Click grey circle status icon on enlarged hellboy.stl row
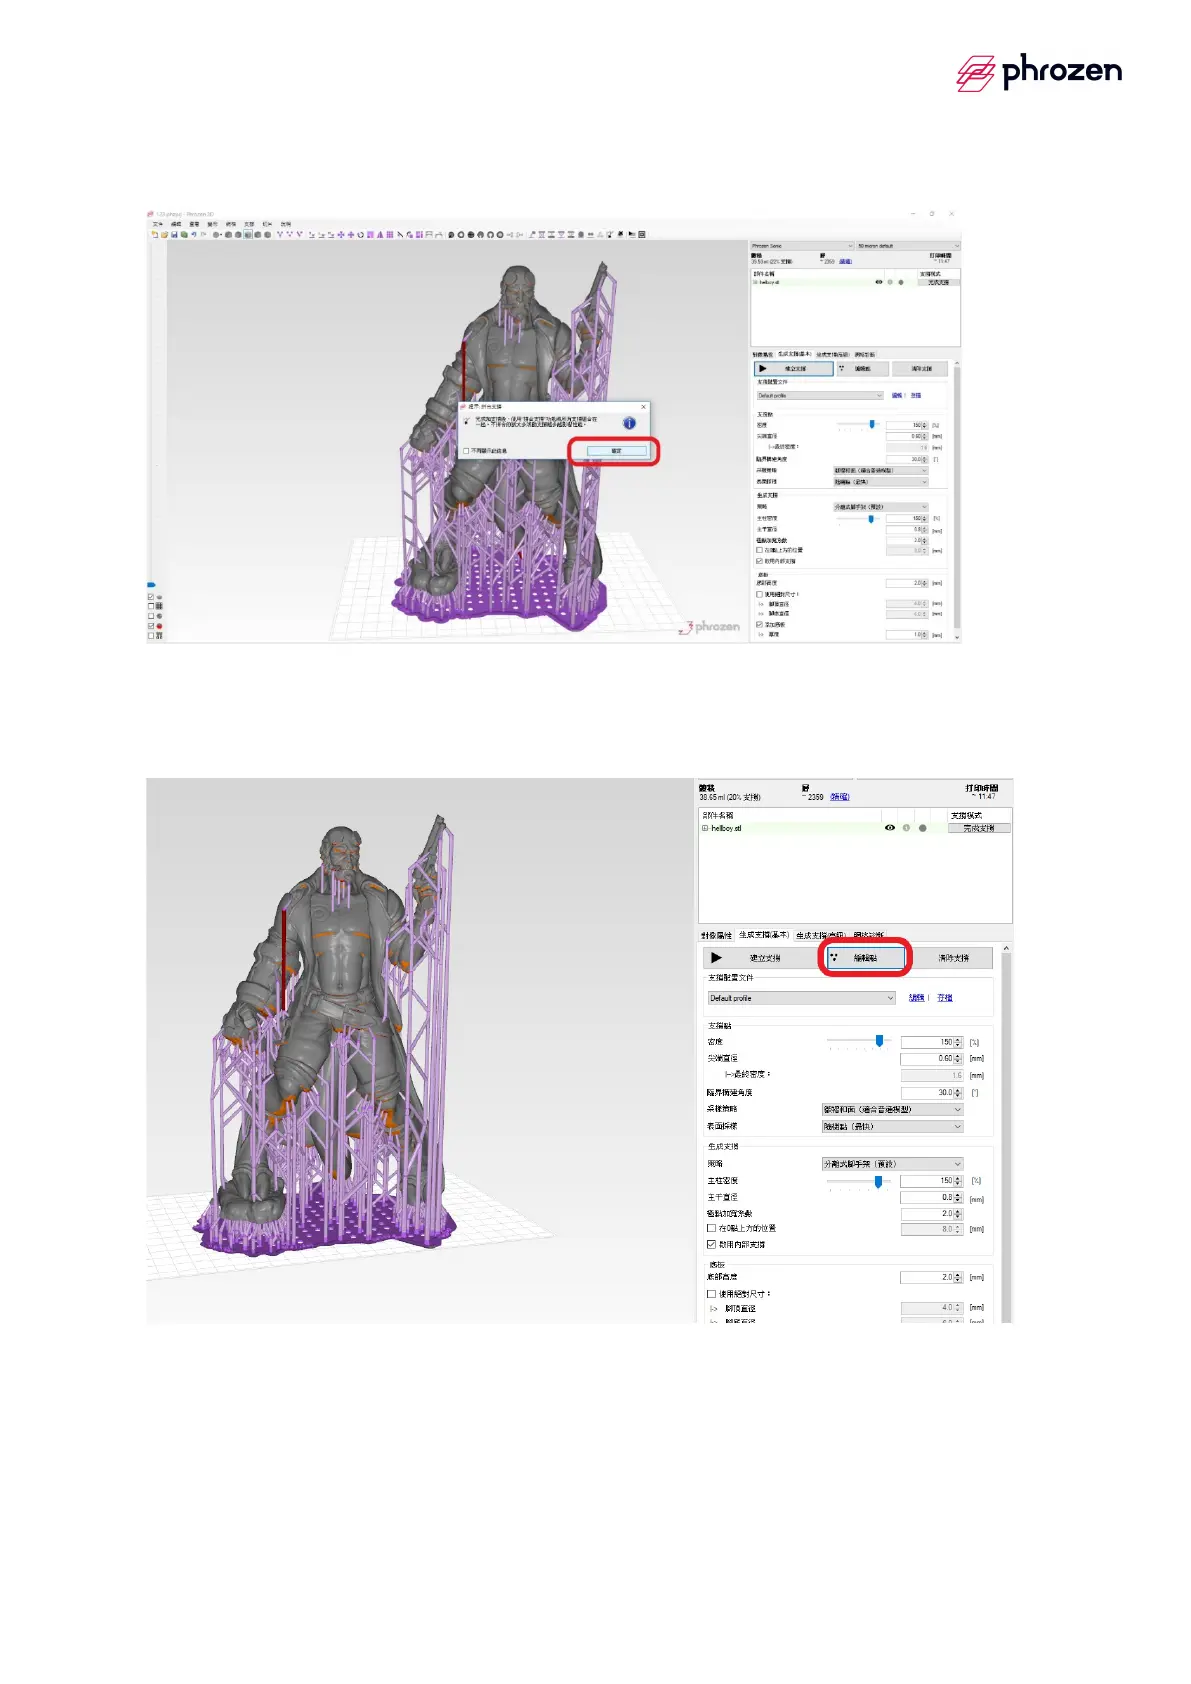The image size is (1191, 1684). point(923,828)
